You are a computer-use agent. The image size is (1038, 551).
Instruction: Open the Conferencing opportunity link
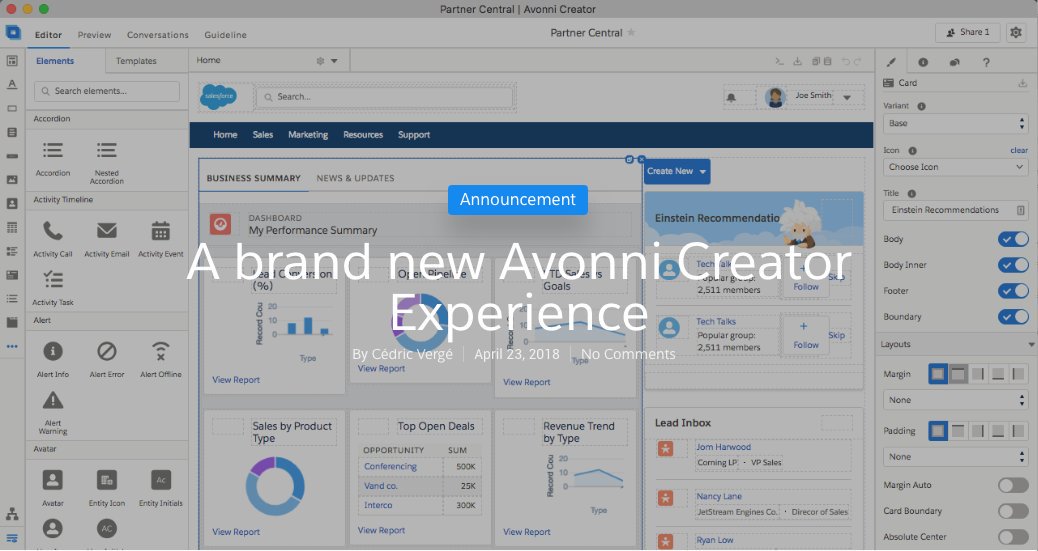pyautogui.click(x=390, y=466)
